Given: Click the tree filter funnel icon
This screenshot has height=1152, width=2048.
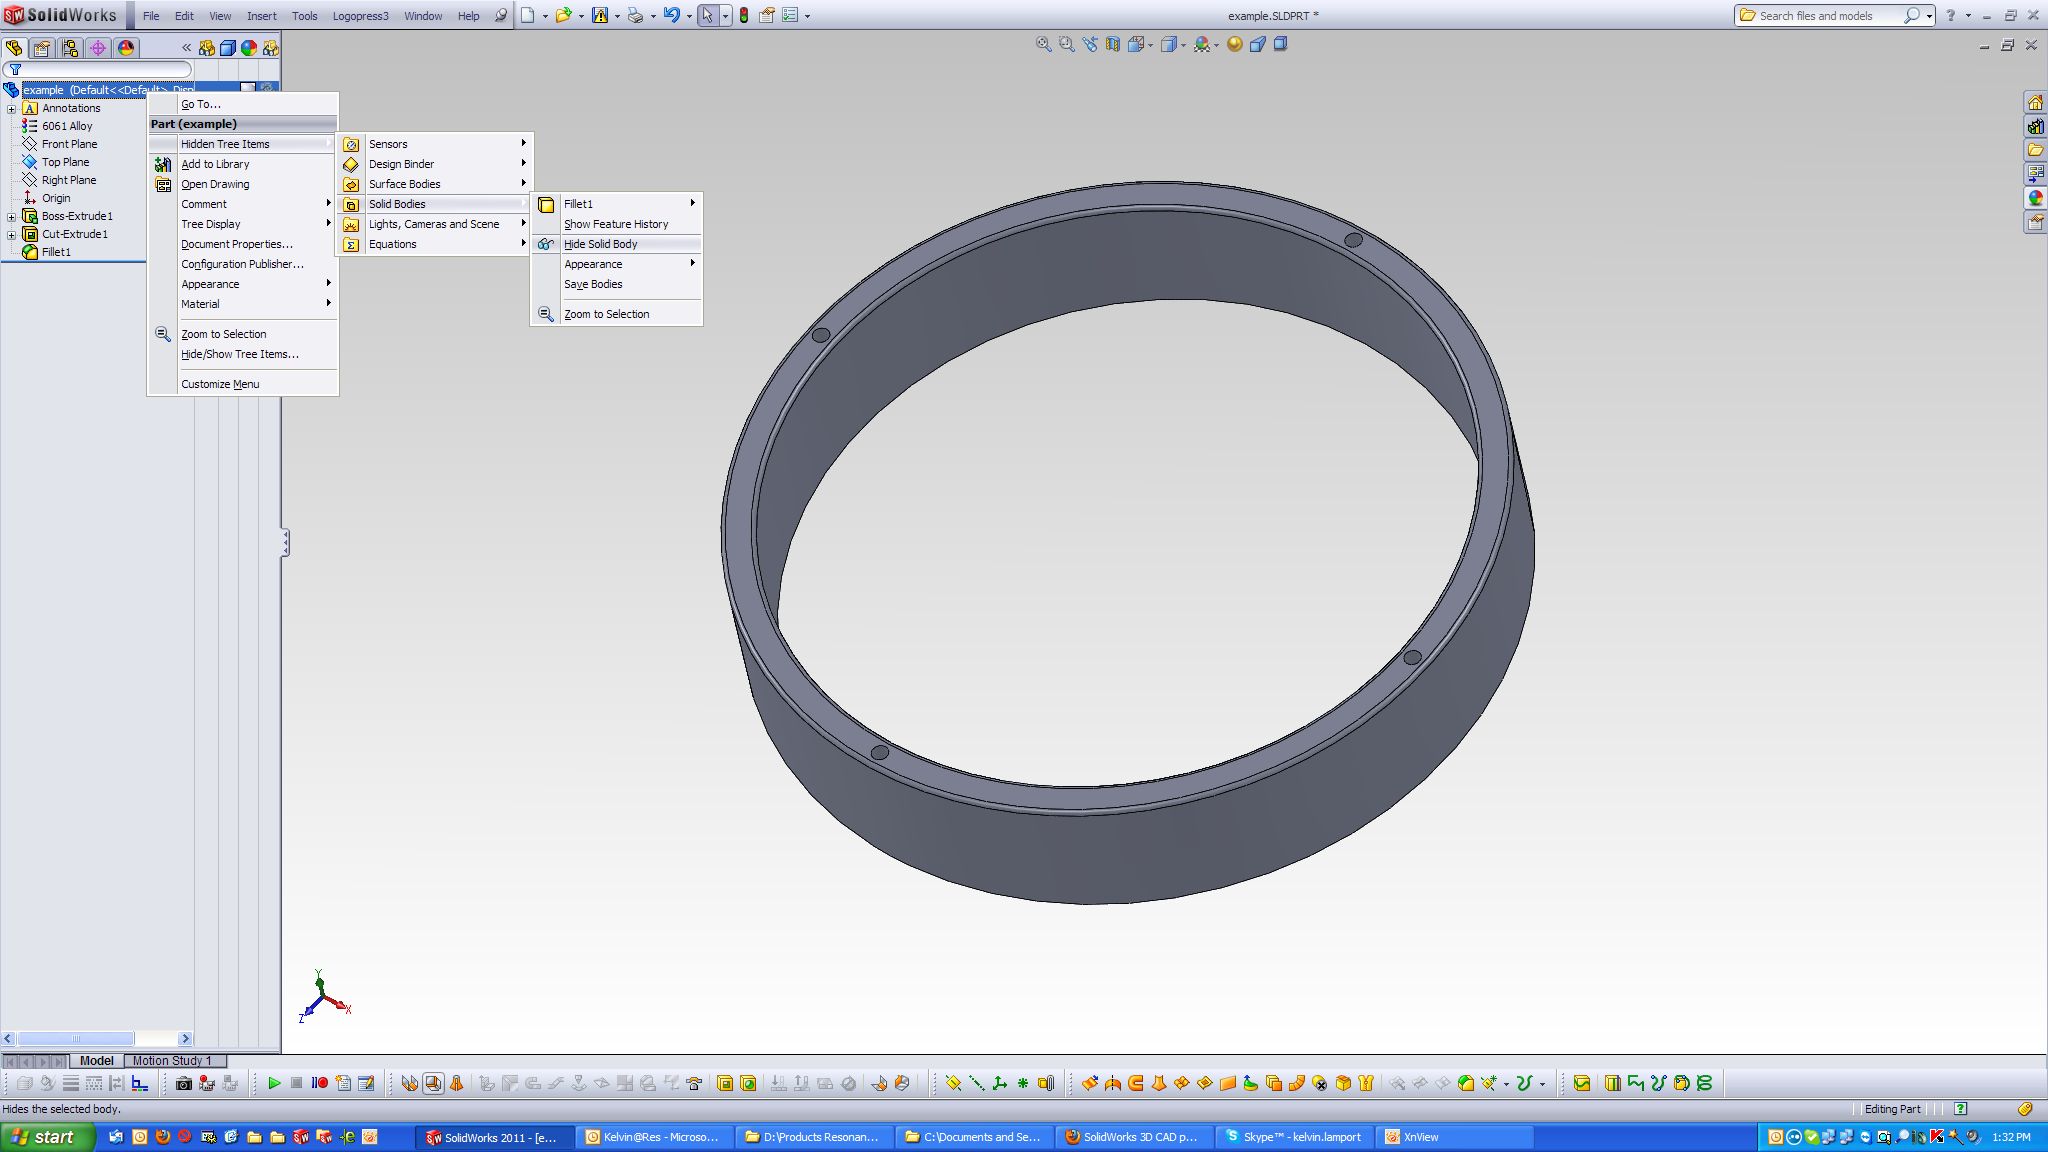Looking at the screenshot, I should click(15, 69).
